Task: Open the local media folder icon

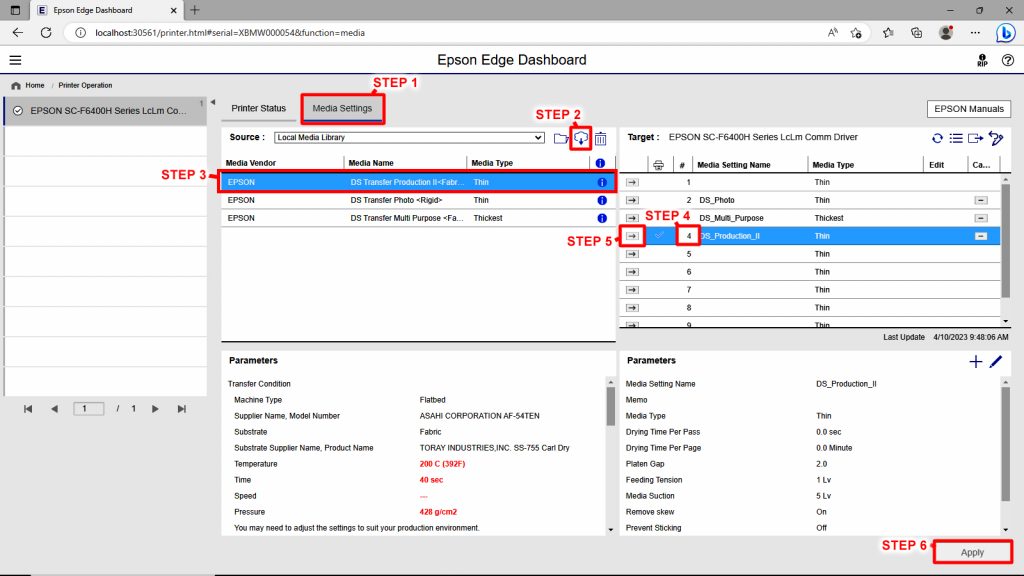Action: [x=560, y=138]
